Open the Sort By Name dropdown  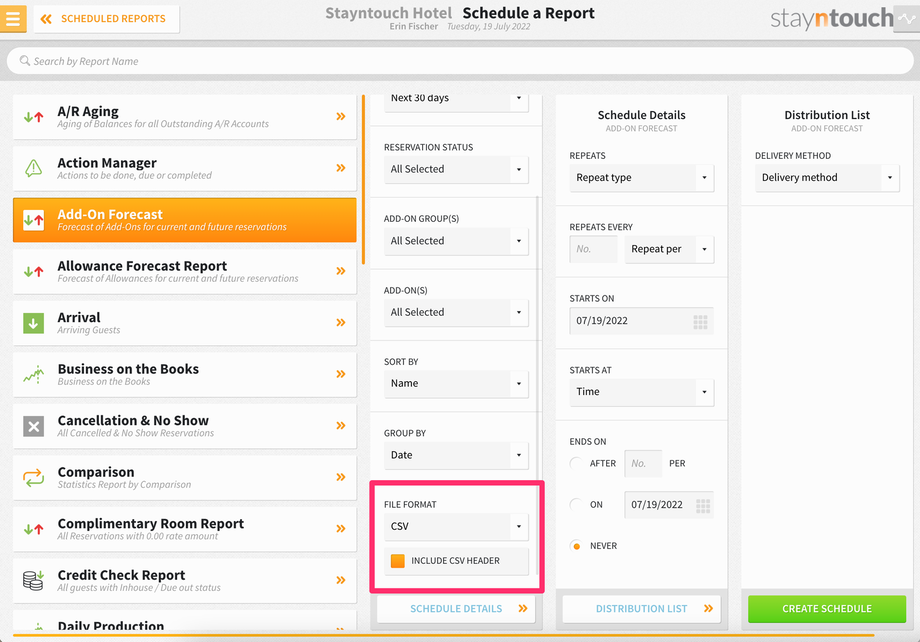(x=456, y=383)
